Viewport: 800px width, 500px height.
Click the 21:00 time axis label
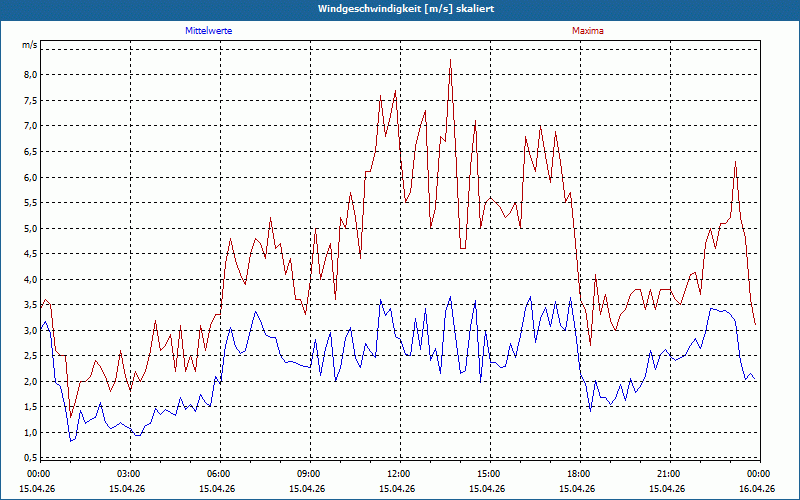[668, 474]
